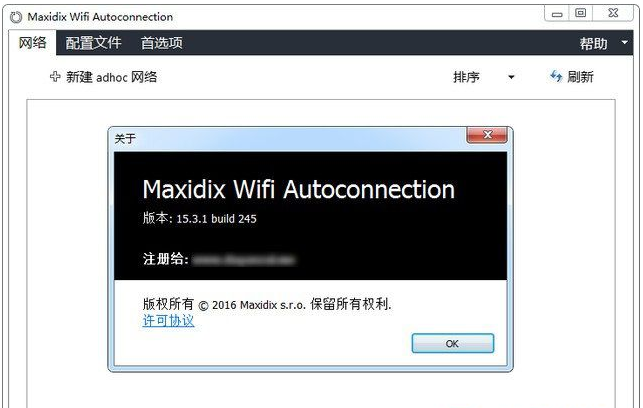Open the dropdown arrow beside 帮助
The width and height of the screenshot is (643, 408).
[x=625, y=42]
